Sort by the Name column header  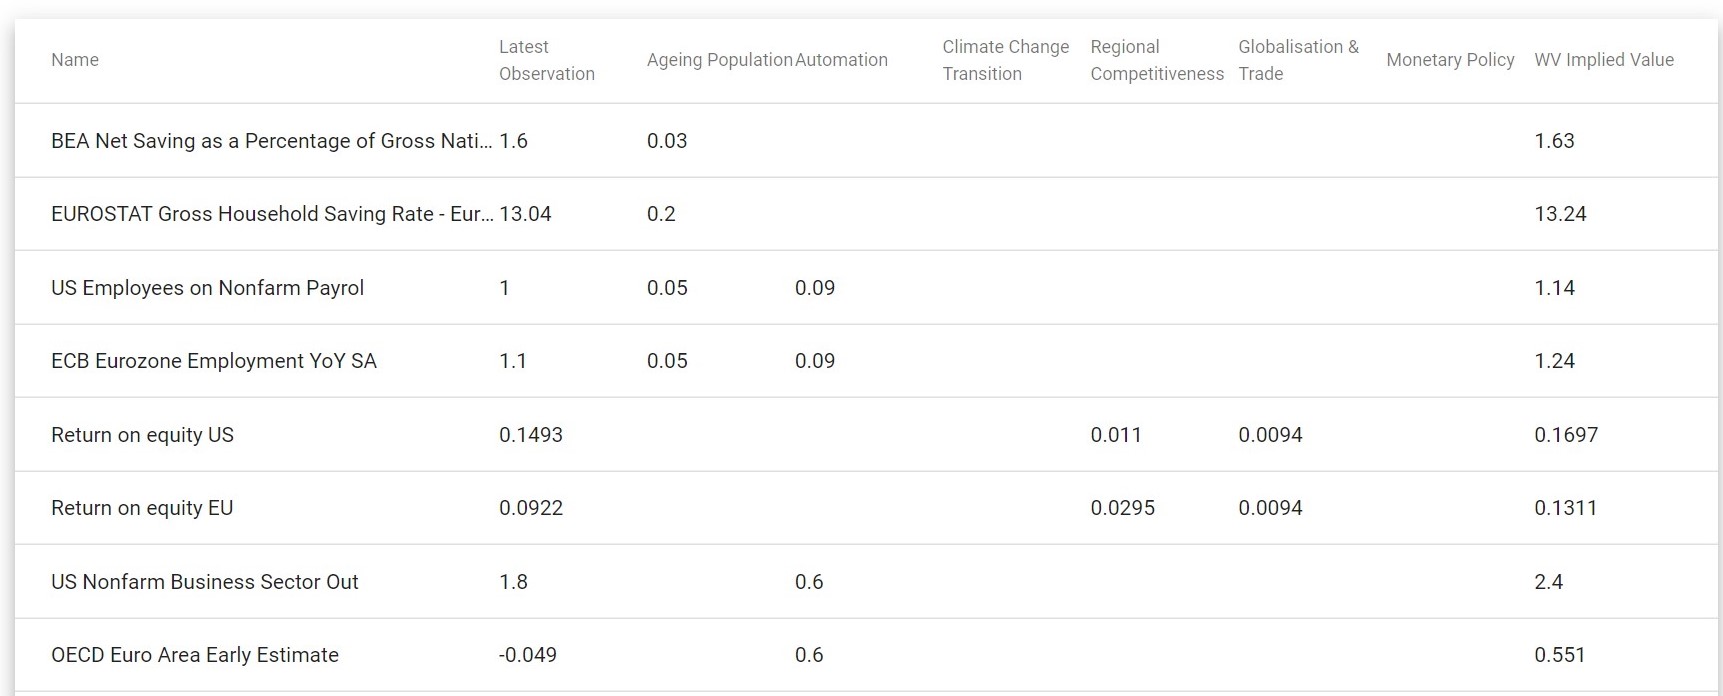click(75, 60)
